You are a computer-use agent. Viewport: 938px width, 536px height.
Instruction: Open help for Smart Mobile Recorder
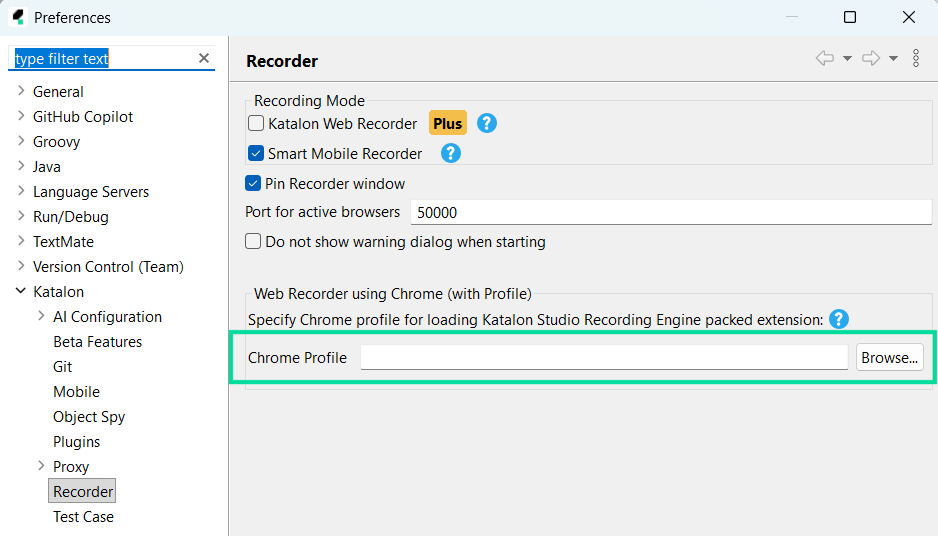click(450, 153)
